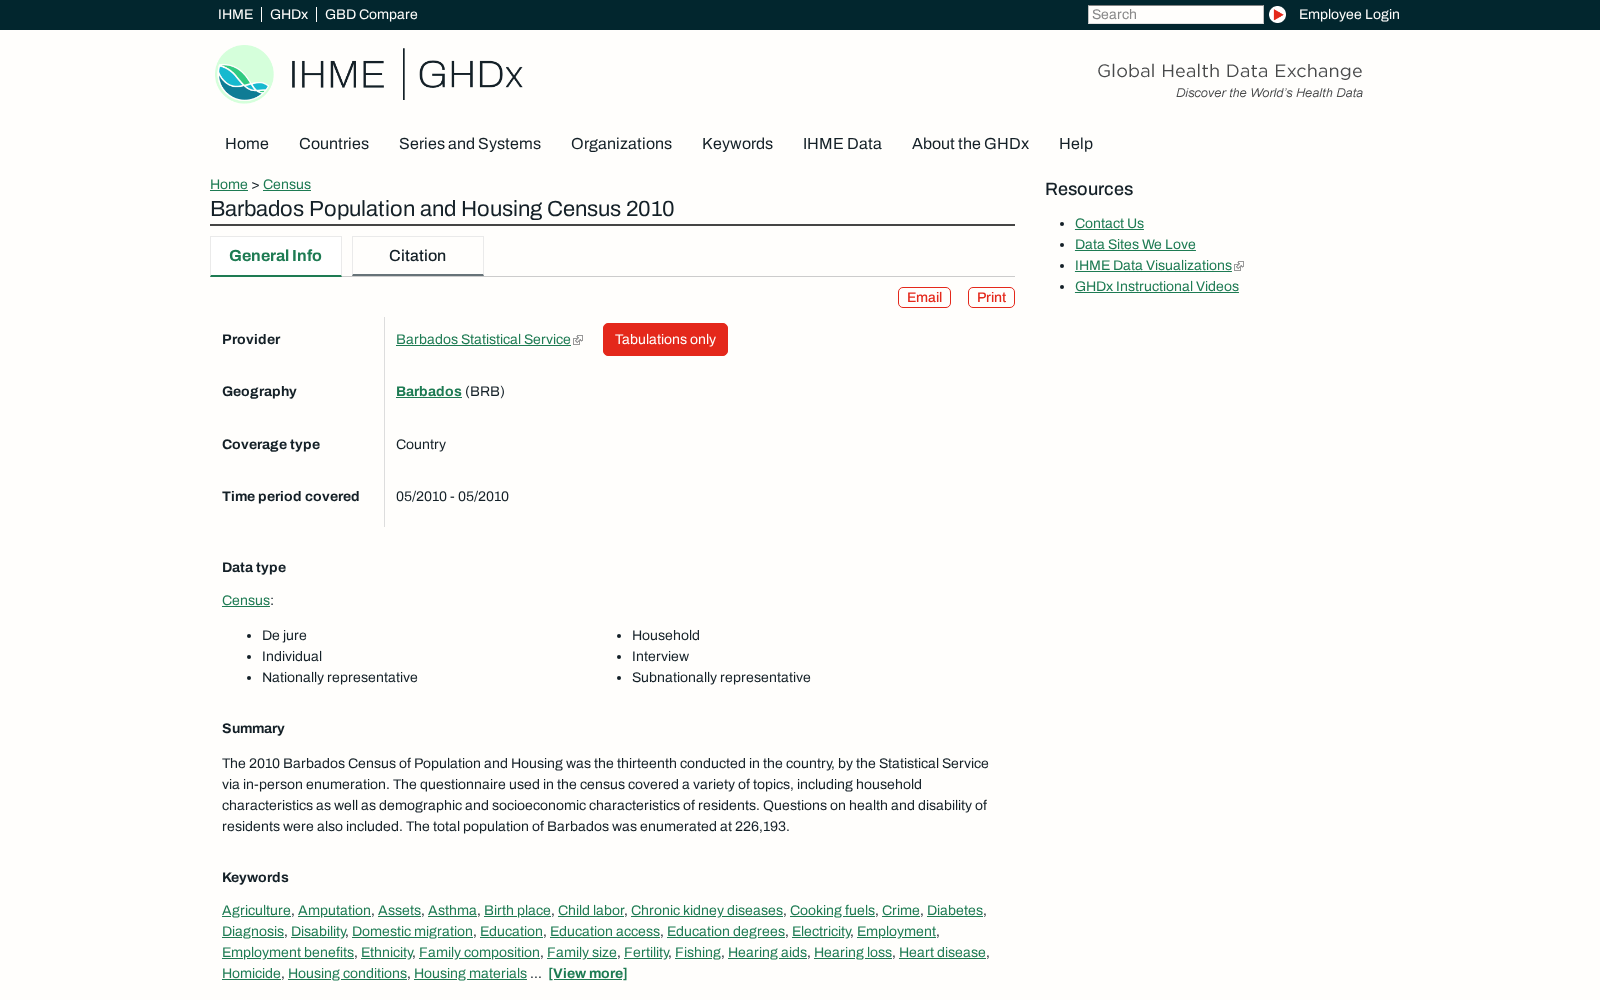Click the Print button

coord(991,297)
